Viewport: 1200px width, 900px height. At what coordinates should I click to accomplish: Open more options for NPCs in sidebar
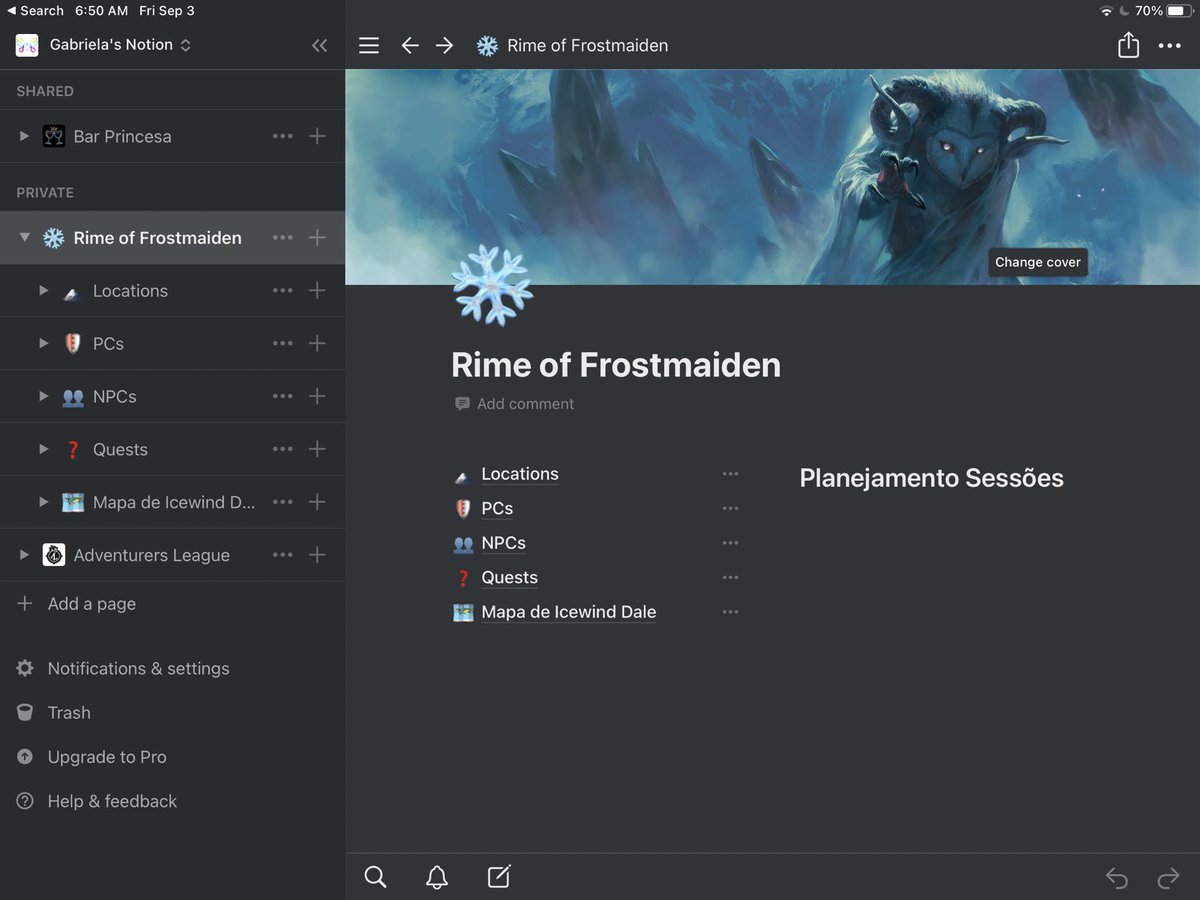click(283, 397)
